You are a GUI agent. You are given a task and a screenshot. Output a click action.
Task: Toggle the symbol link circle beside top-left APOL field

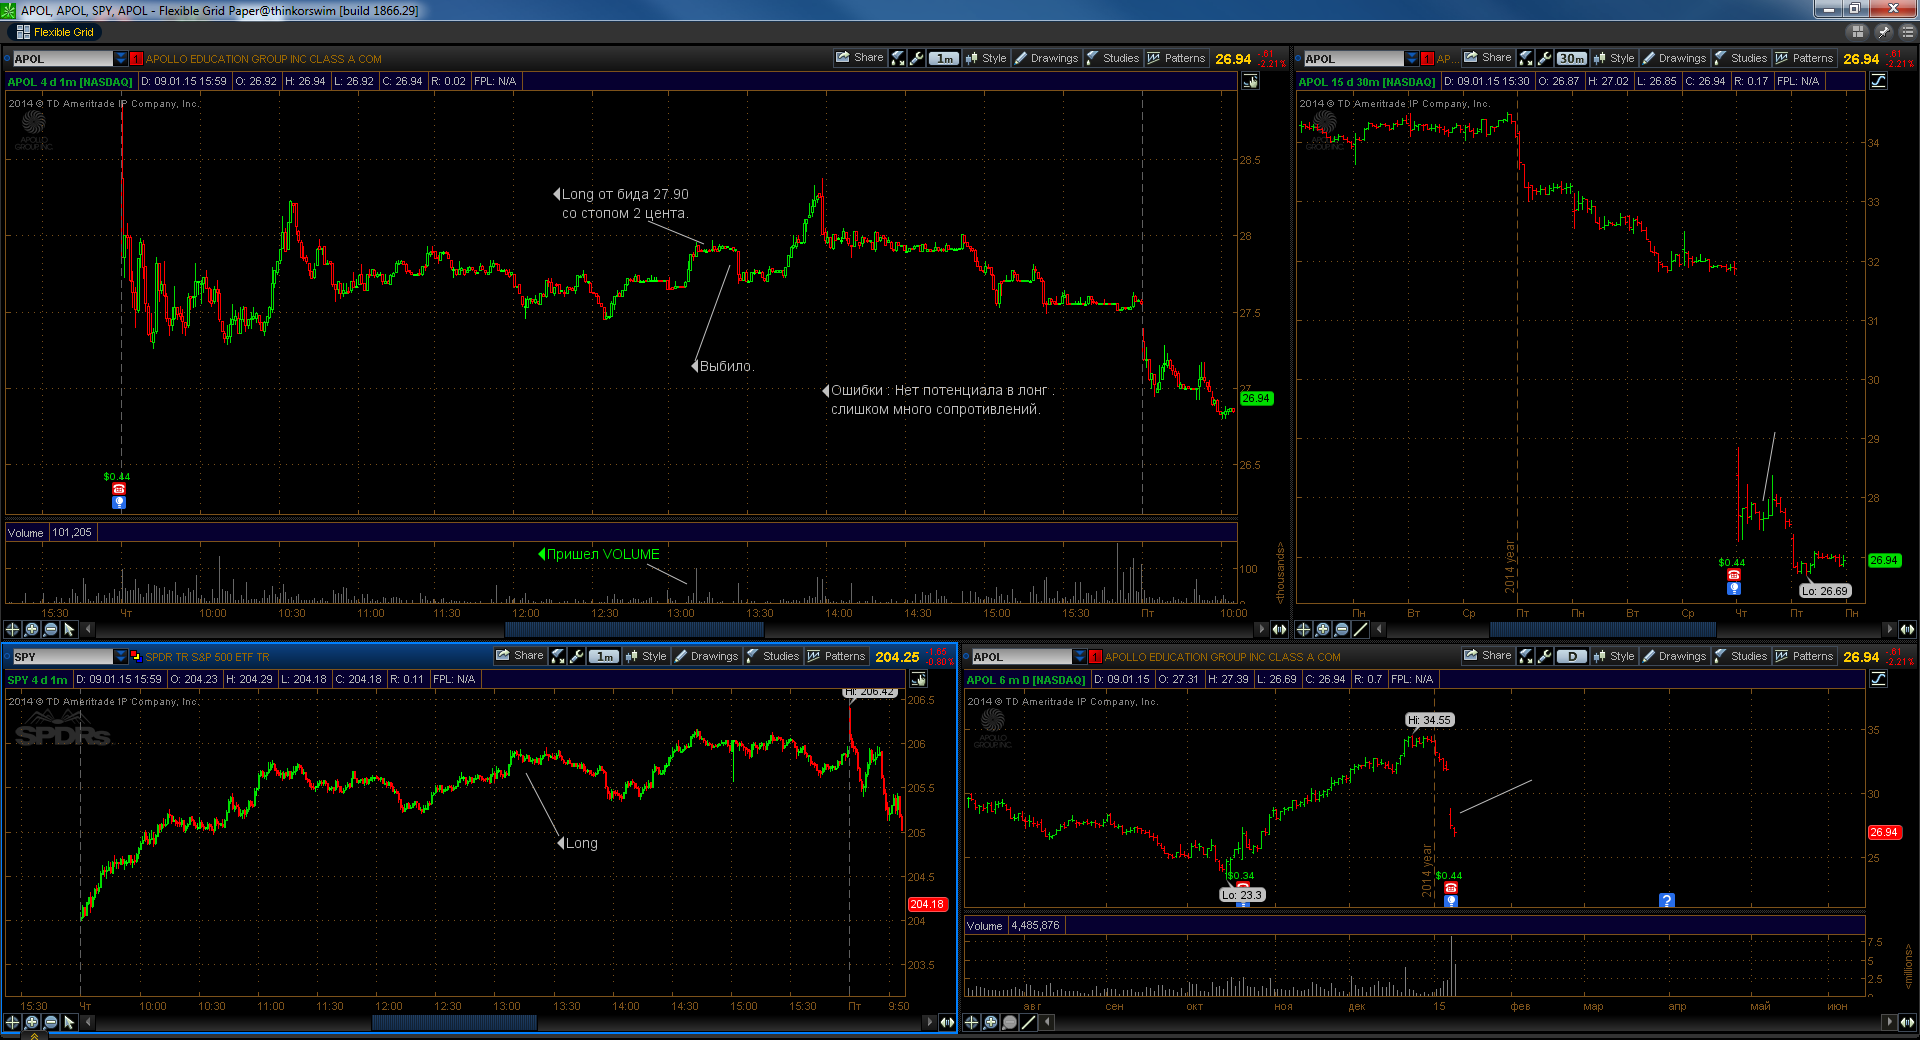[8, 58]
